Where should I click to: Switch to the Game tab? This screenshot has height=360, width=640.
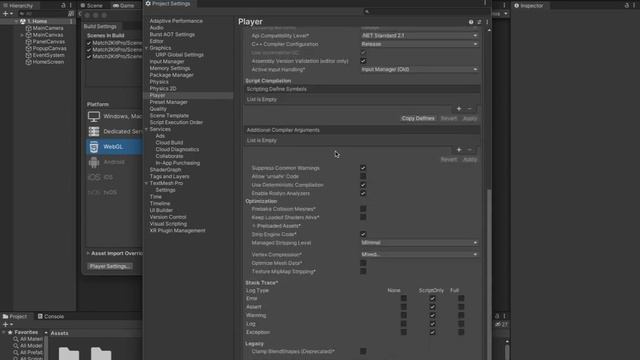point(124,5)
